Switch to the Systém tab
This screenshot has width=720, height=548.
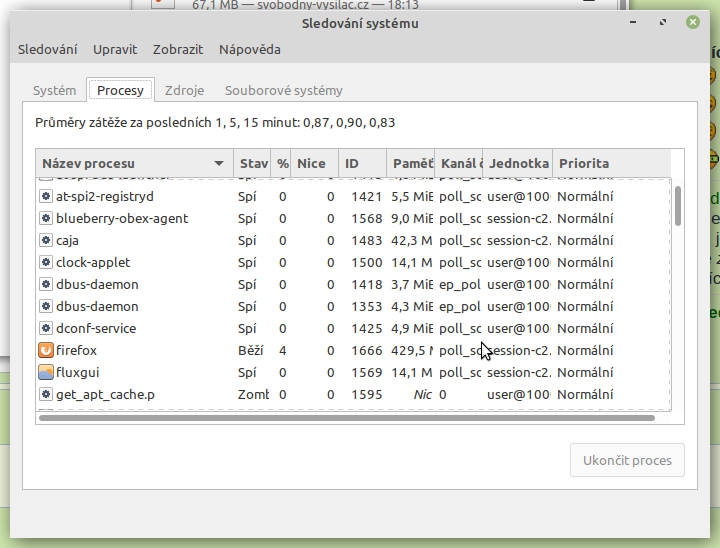[x=54, y=90]
